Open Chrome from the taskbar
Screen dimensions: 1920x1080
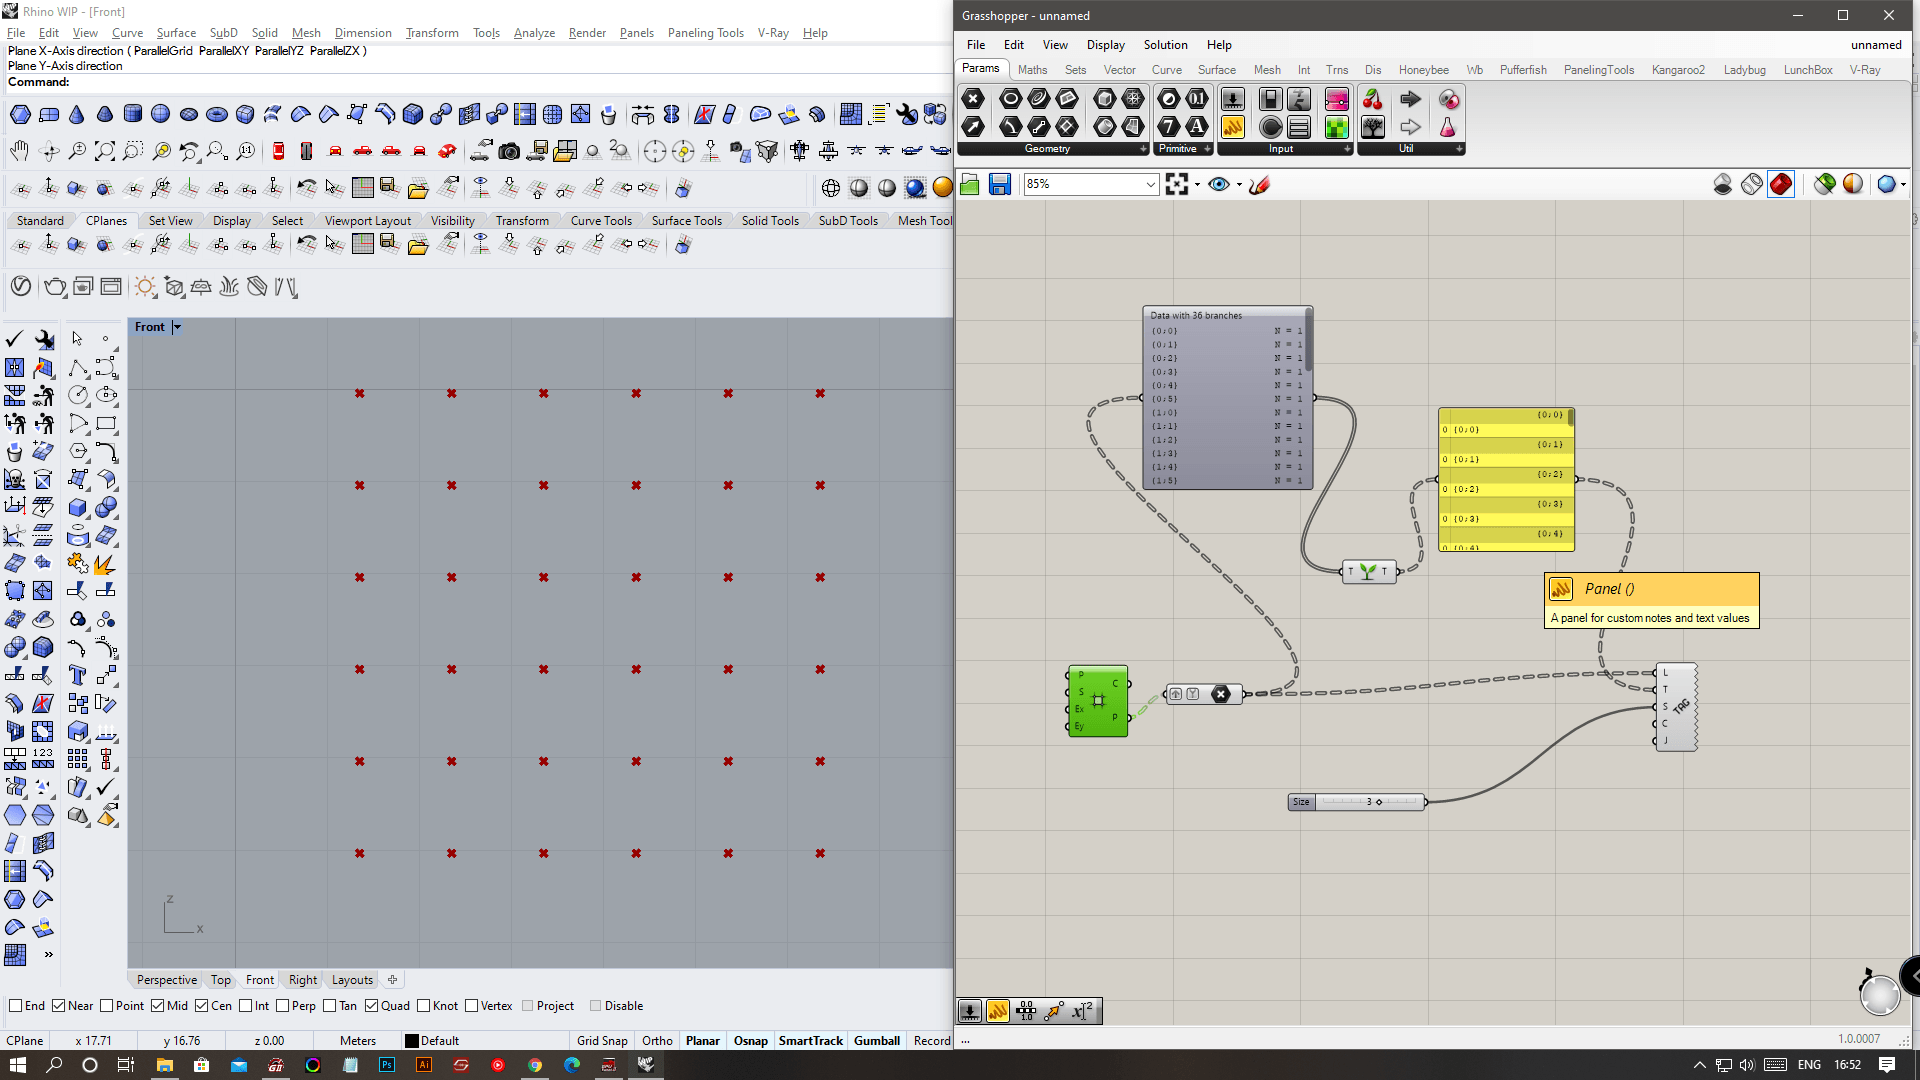(x=535, y=1065)
